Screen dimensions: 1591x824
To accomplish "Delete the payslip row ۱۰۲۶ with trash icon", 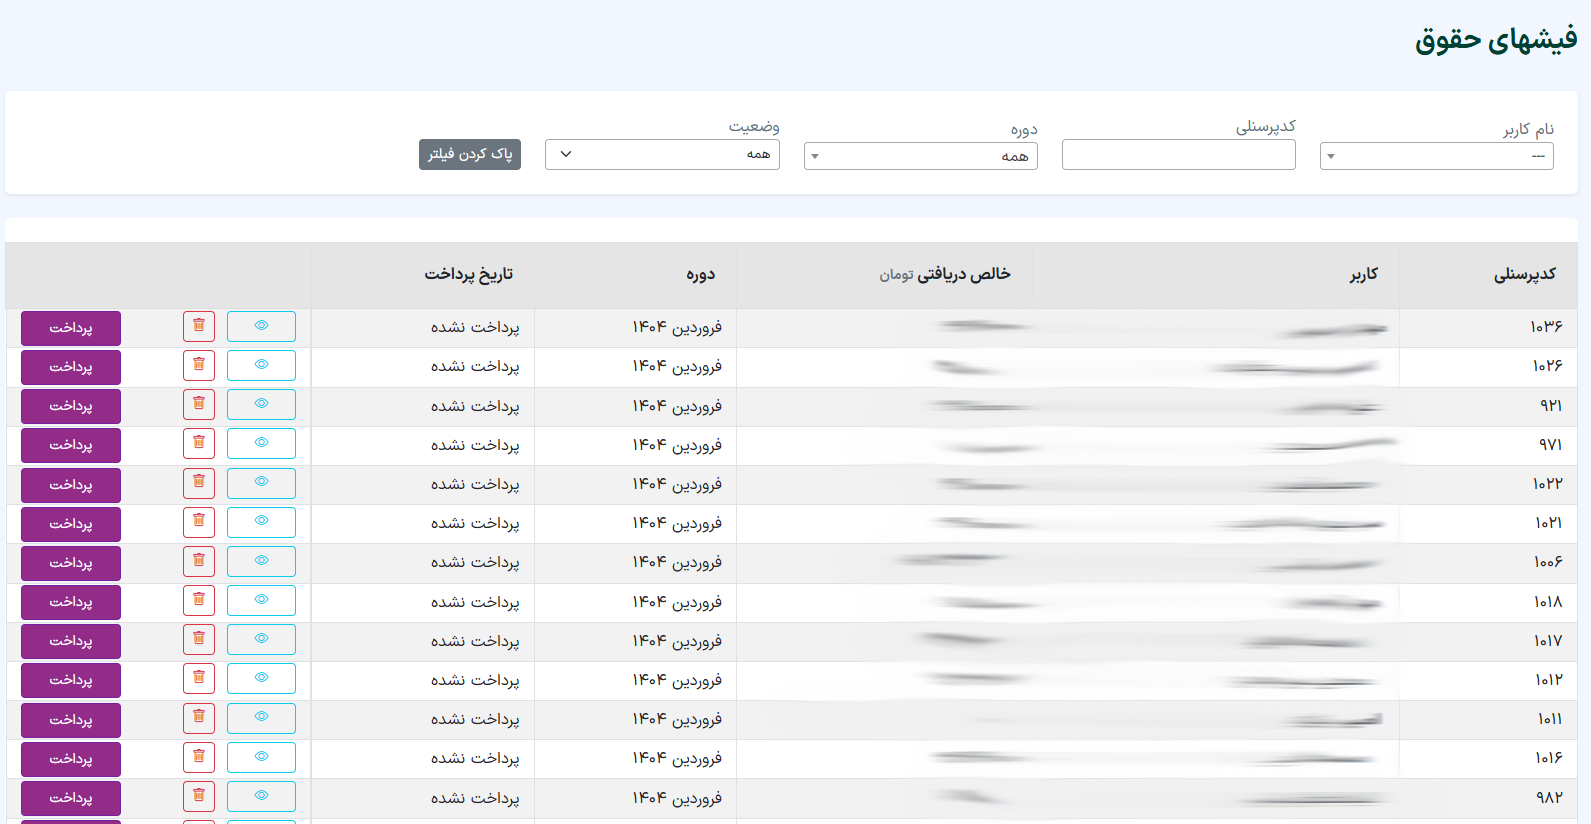I will (x=199, y=365).
